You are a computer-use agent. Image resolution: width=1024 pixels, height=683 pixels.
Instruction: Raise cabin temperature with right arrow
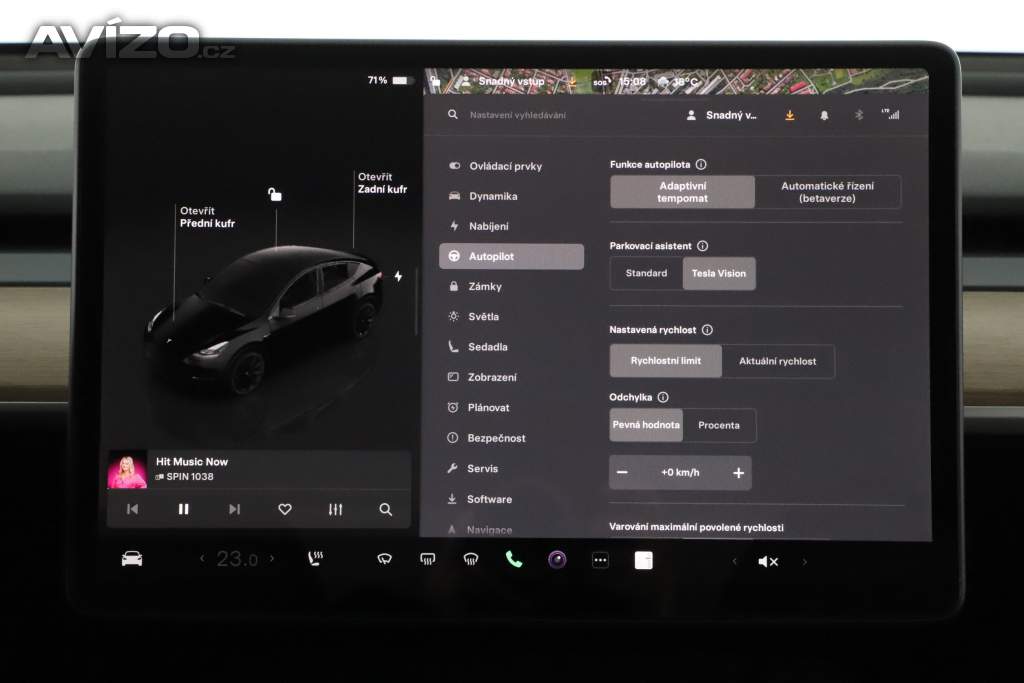point(272,558)
